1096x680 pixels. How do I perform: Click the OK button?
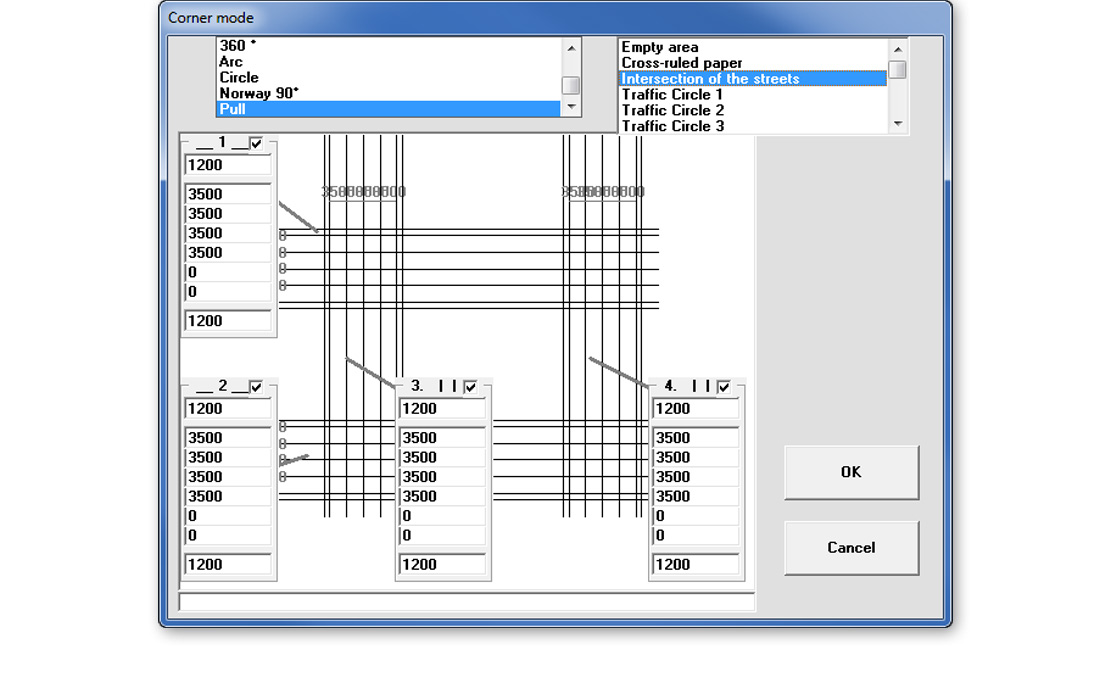pos(850,472)
